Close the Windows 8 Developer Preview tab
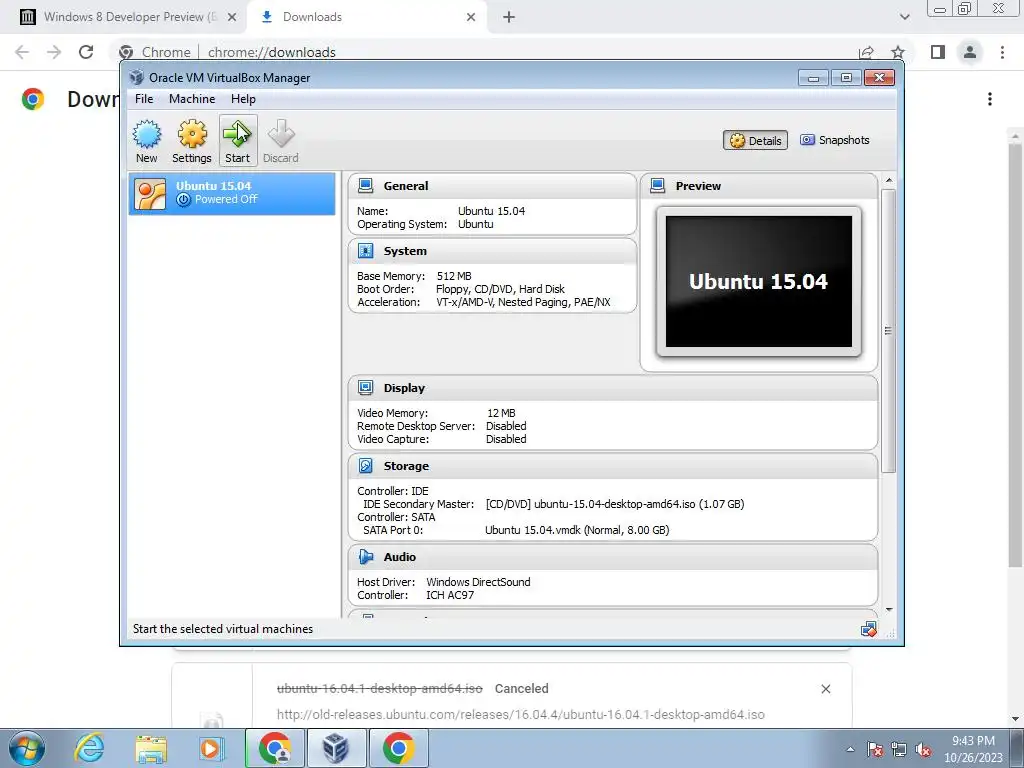The width and height of the screenshot is (1024, 768). click(x=232, y=17)
